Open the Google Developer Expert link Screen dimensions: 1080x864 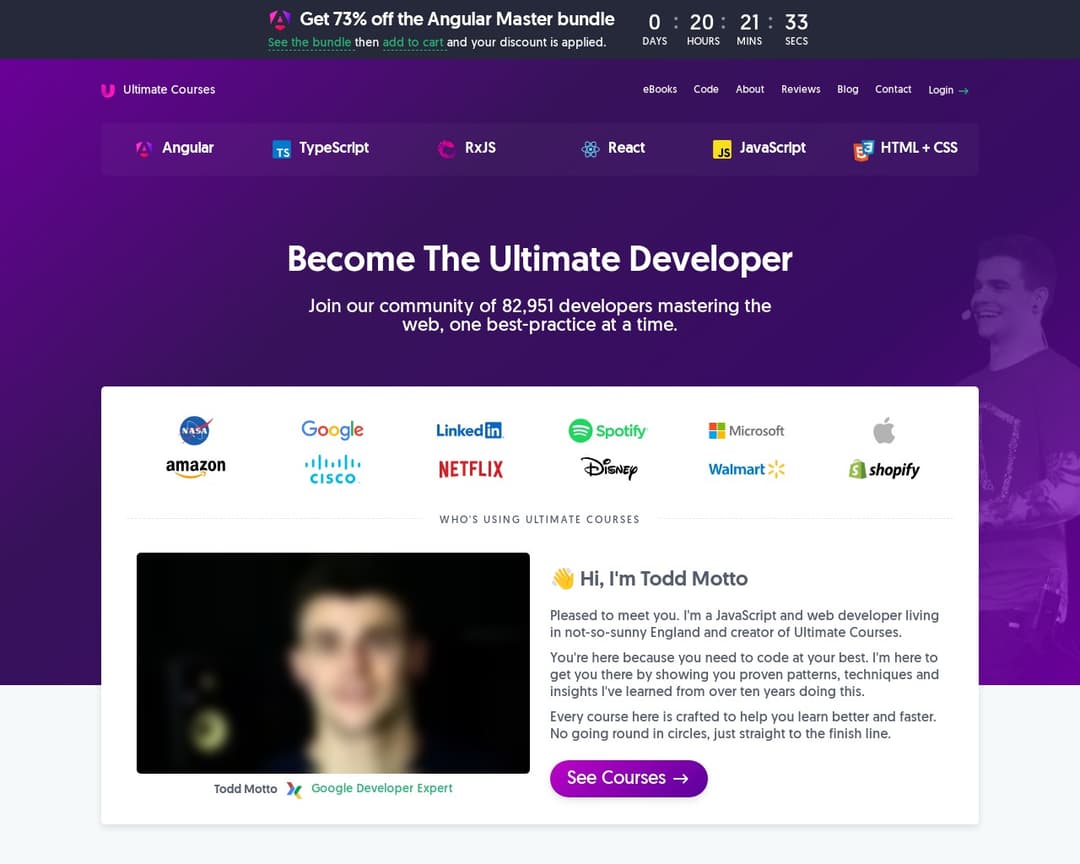click(382, 788)
